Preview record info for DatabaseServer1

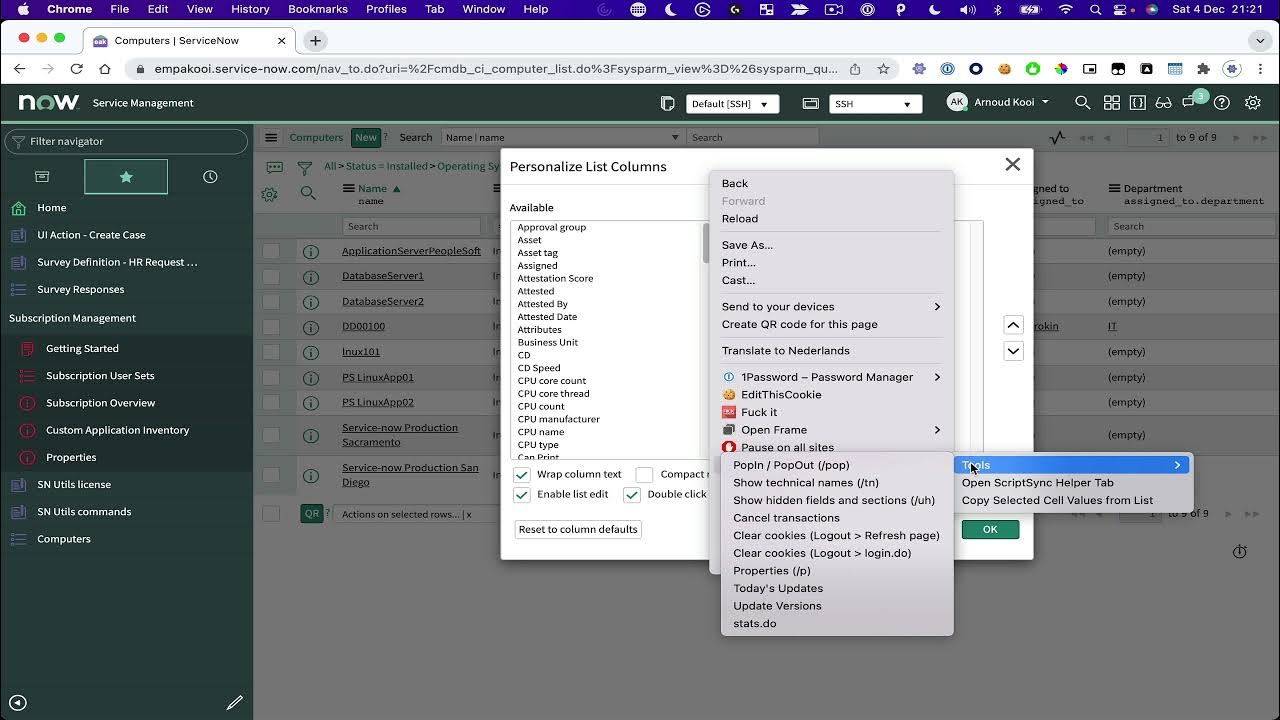[311, 276]
